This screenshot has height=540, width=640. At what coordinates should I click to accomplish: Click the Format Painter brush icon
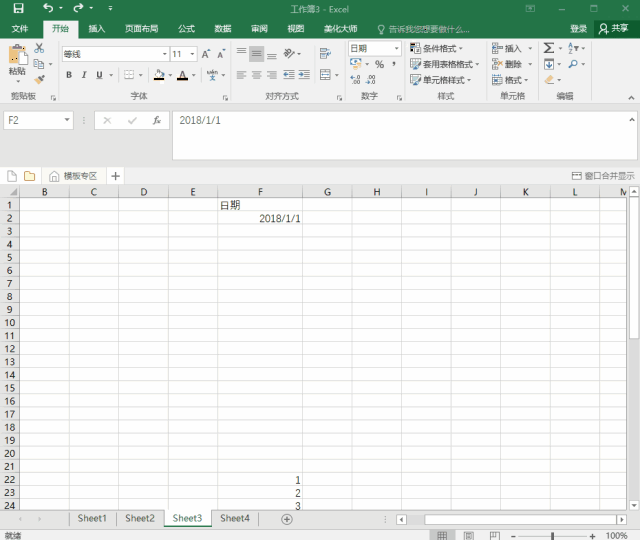point(39,79)
